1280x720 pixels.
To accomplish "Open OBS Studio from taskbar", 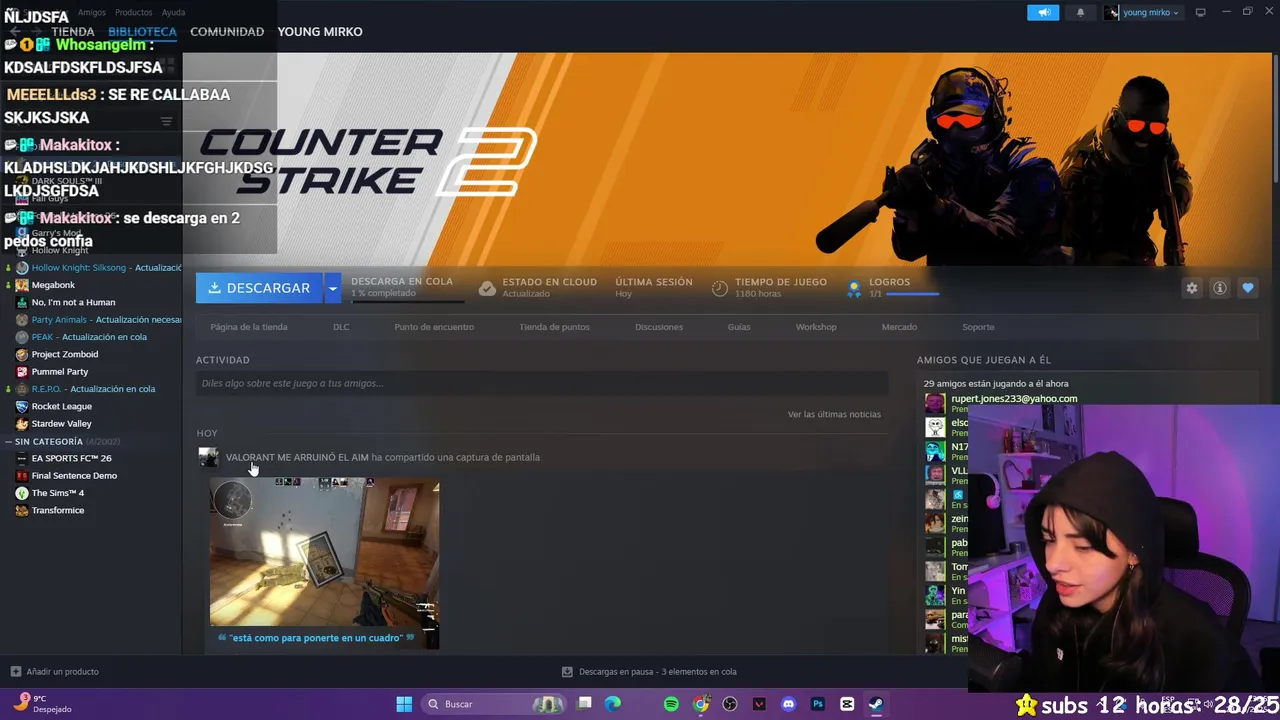I will coord(730,704).
